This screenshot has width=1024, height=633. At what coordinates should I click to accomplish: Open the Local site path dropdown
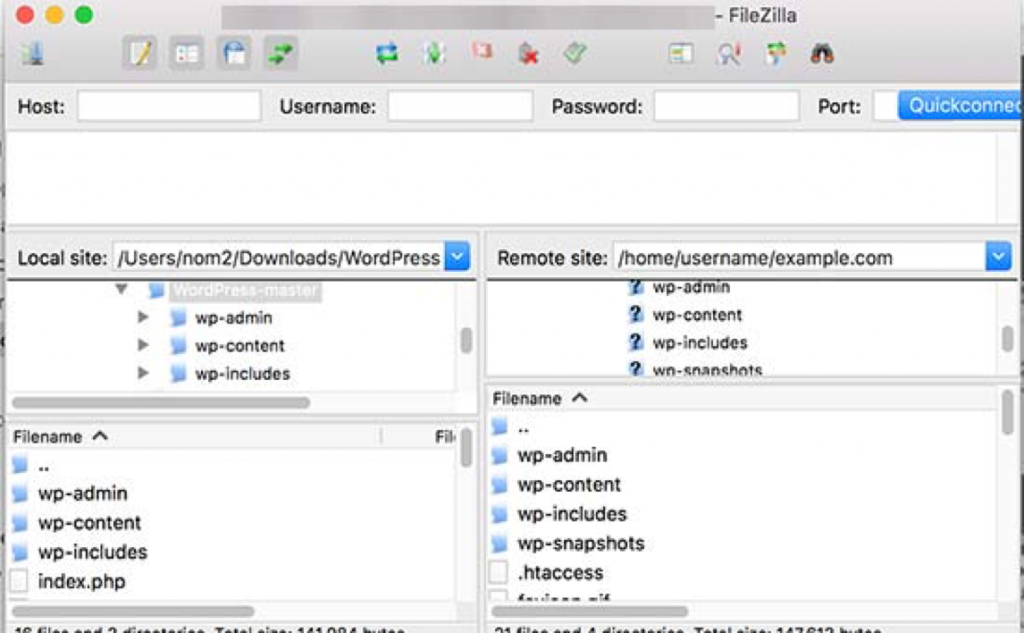pyautogui.click(x=457, y=257)
